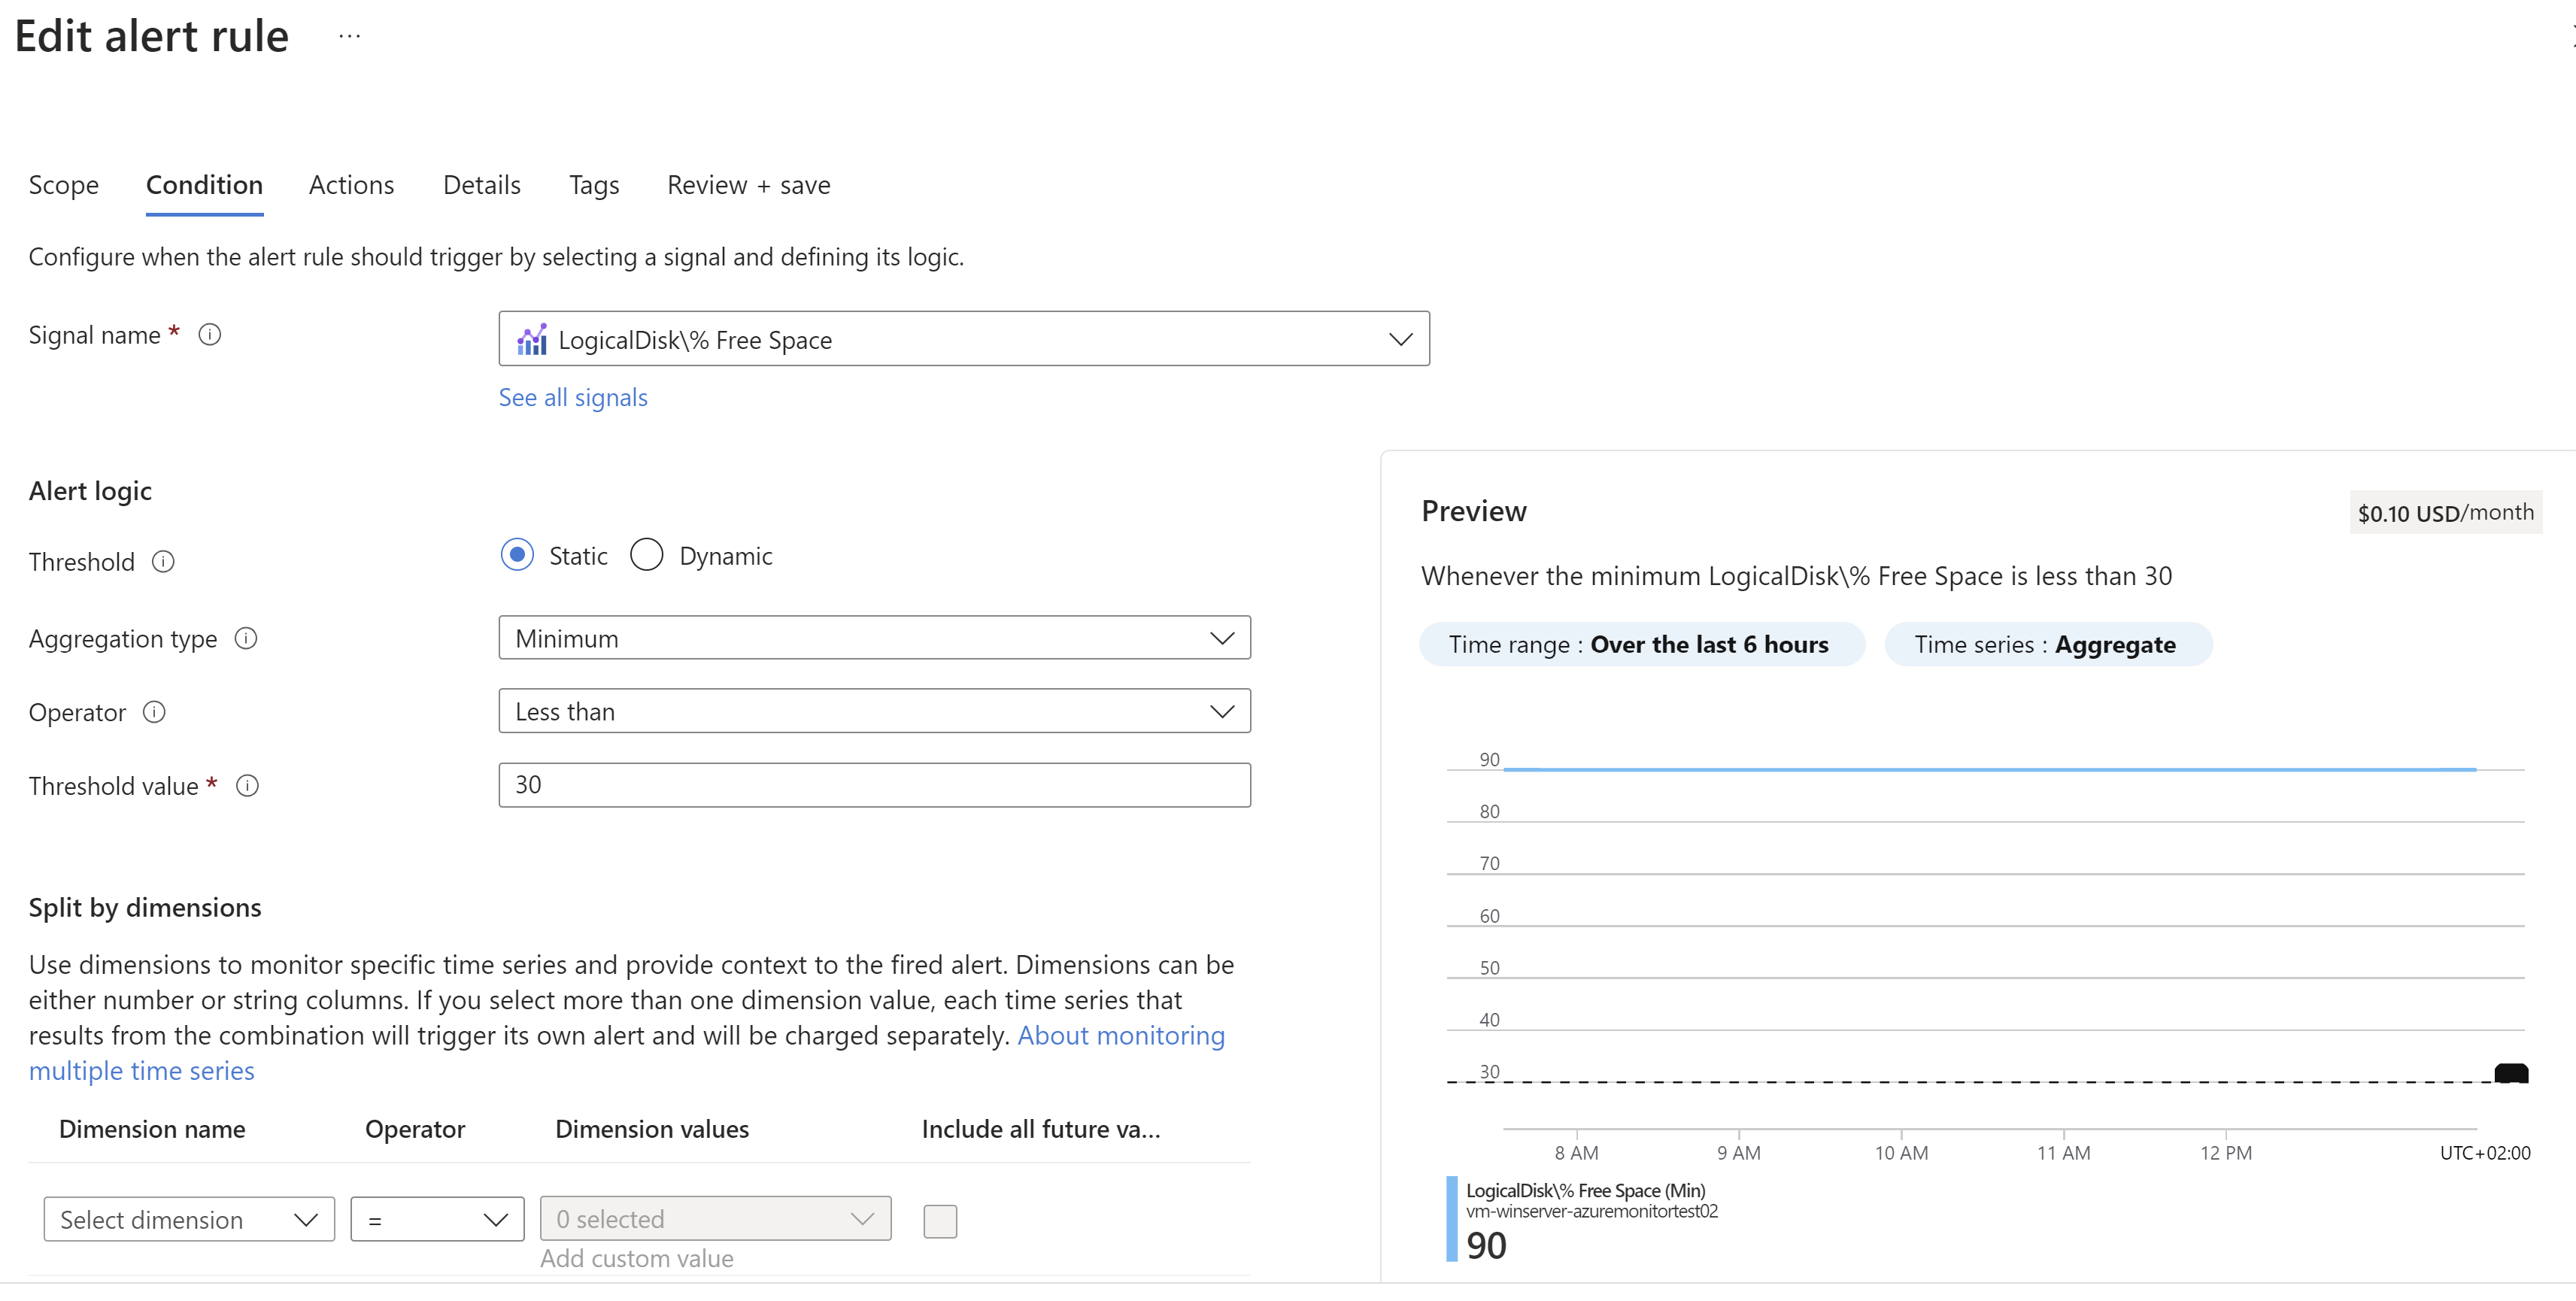
Task: Switch to the Actions tab
Action: [351, 185]
